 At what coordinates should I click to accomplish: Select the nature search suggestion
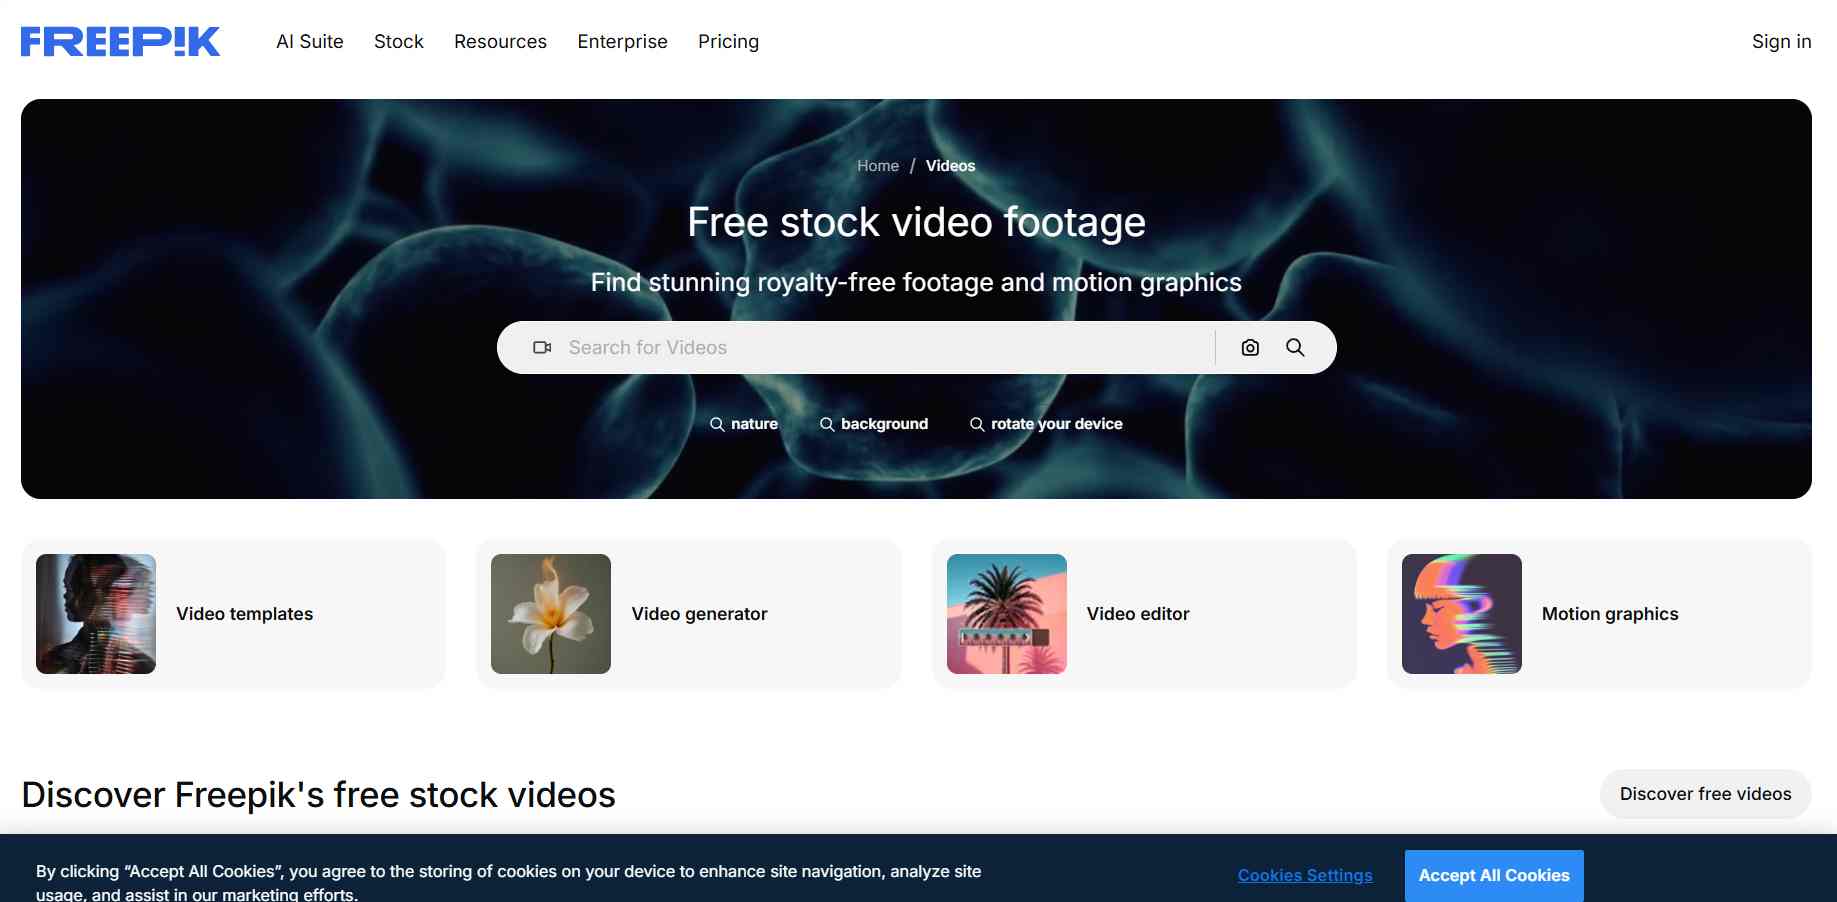[x=745, y=424]
